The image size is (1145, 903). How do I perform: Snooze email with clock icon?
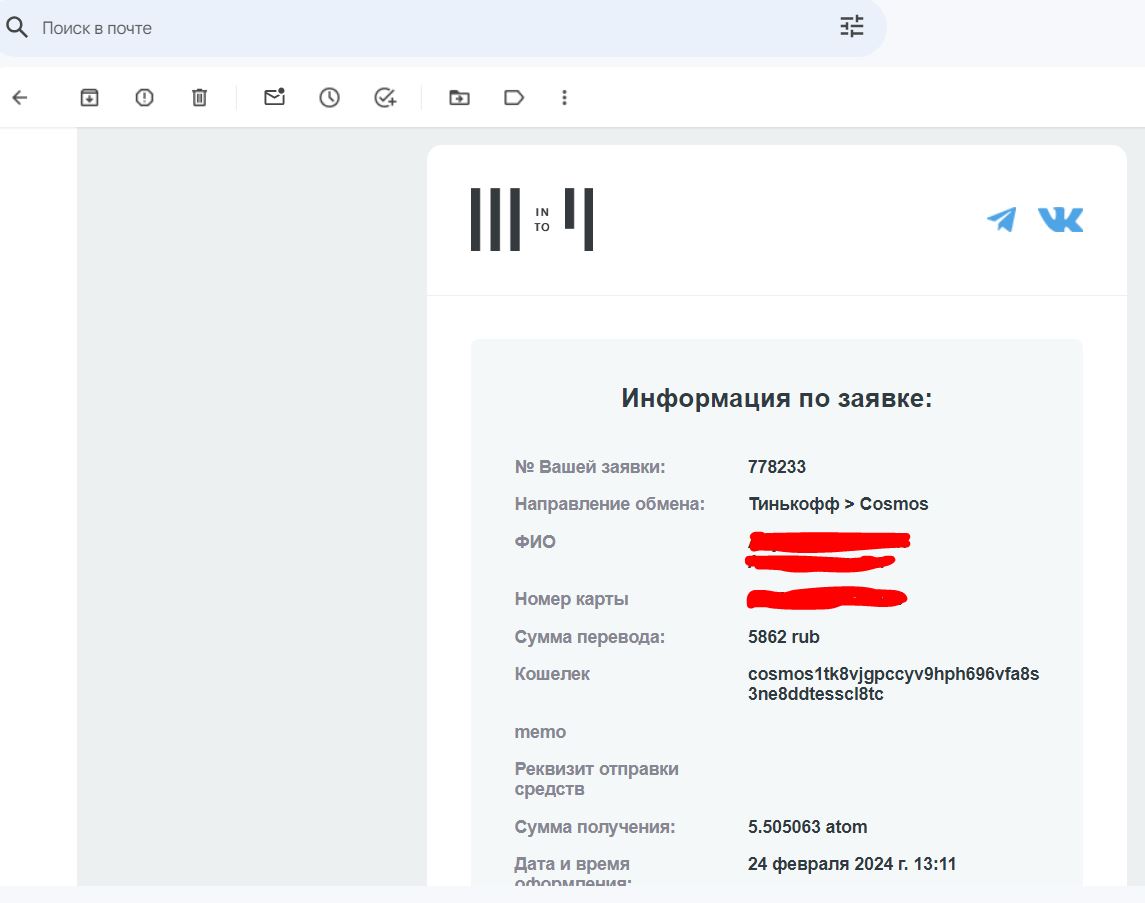(x=329, y=97)
